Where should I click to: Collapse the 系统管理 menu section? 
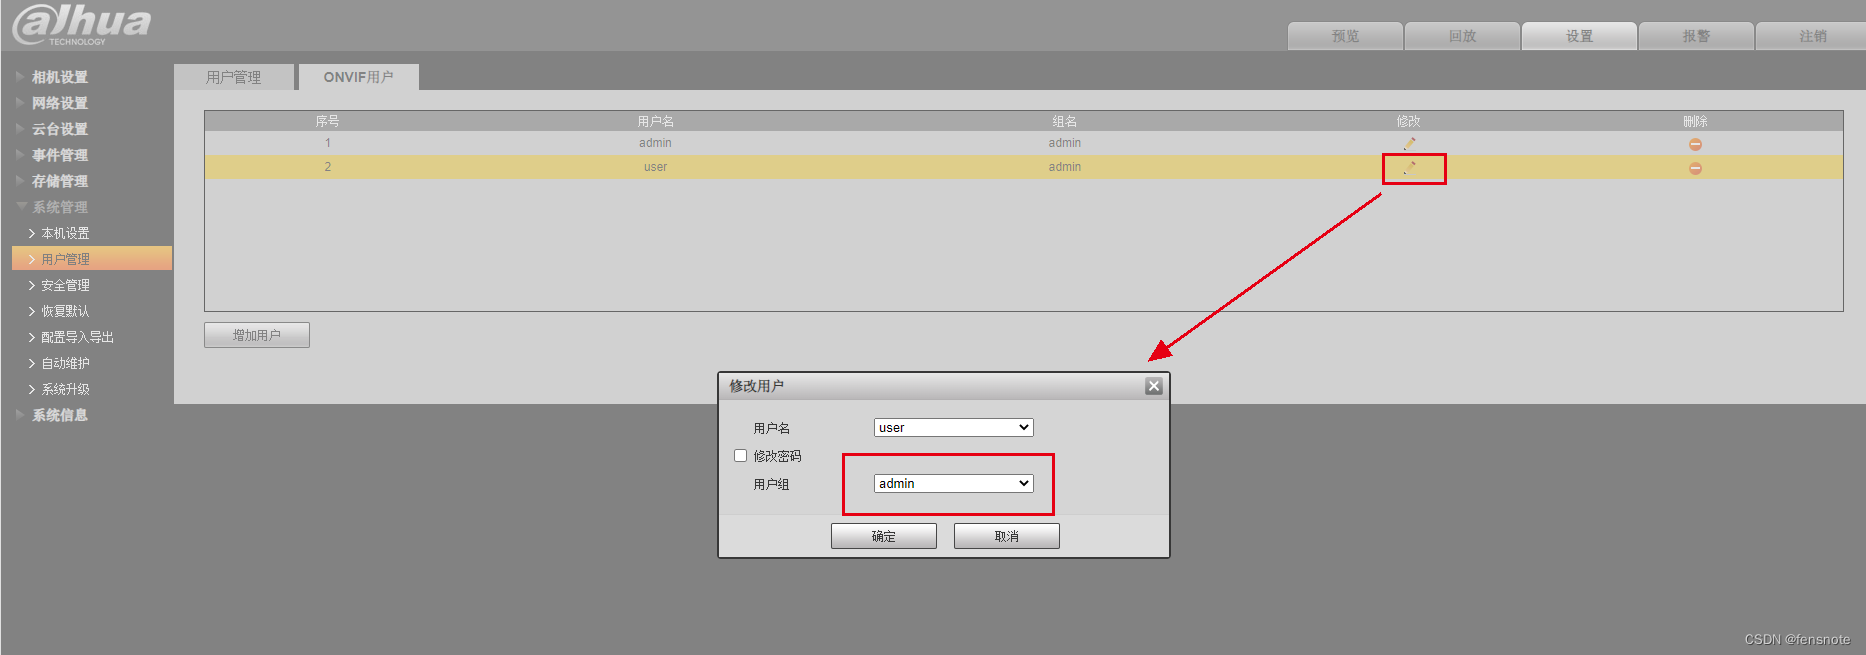(59, 207)
